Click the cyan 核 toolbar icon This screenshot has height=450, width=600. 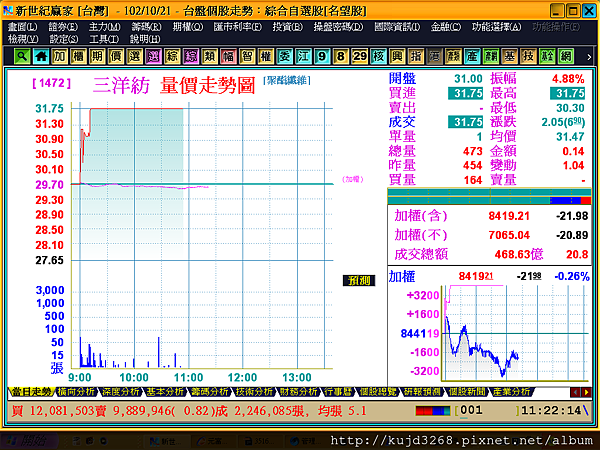click(378, 57)
